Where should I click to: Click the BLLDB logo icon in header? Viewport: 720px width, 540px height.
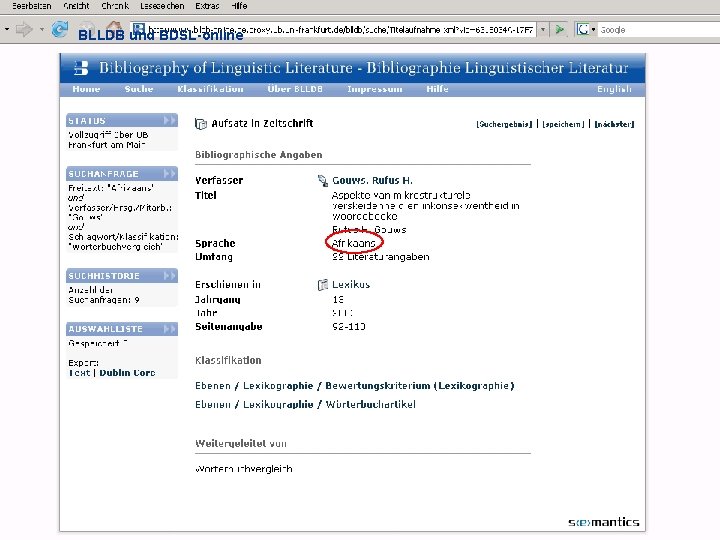pyautogui.click(x=81, y=68)
